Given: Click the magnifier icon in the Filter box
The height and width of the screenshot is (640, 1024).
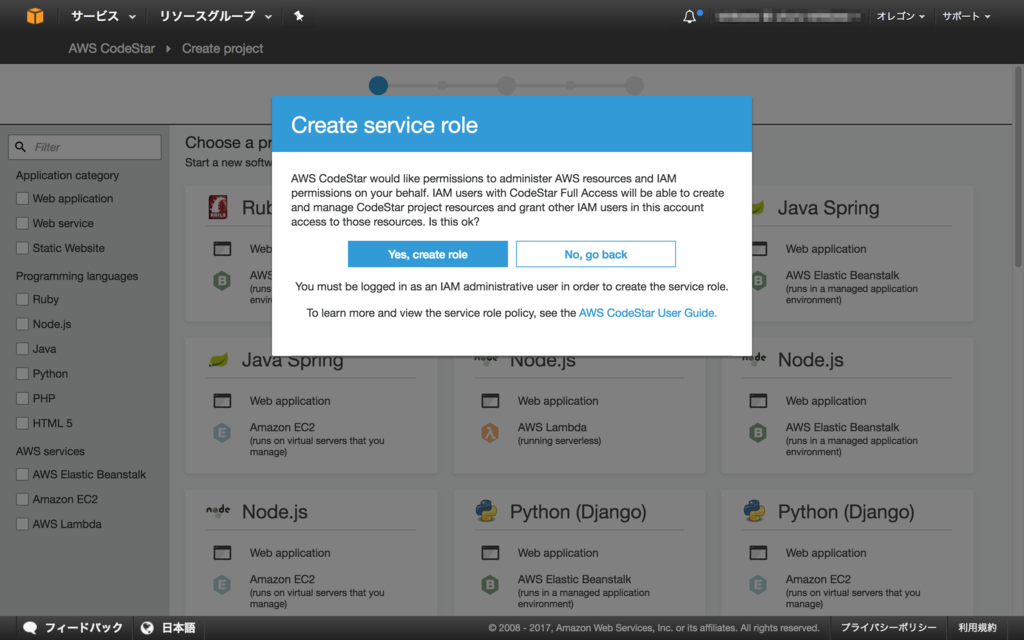Looking at the screenshot, I should pyautogui.click(x=21, y=147).
